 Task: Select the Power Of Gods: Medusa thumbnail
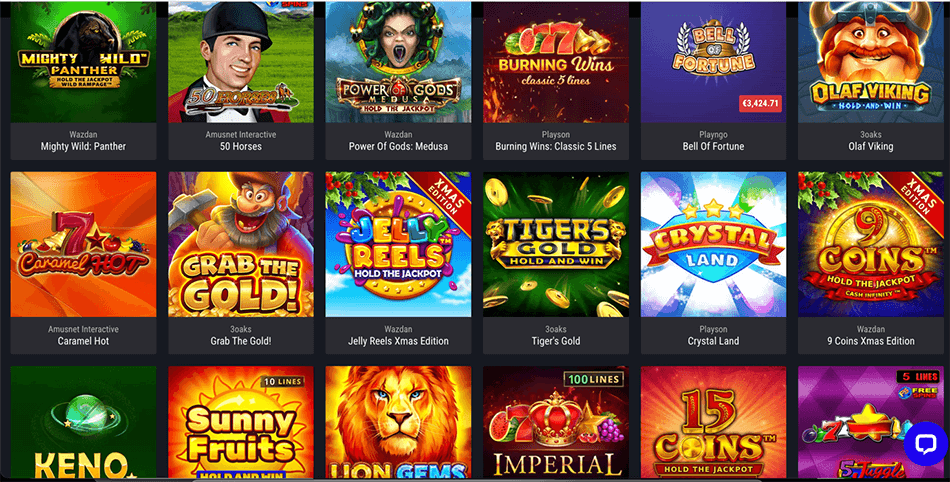pyautogui.click(x=398, y=62)
